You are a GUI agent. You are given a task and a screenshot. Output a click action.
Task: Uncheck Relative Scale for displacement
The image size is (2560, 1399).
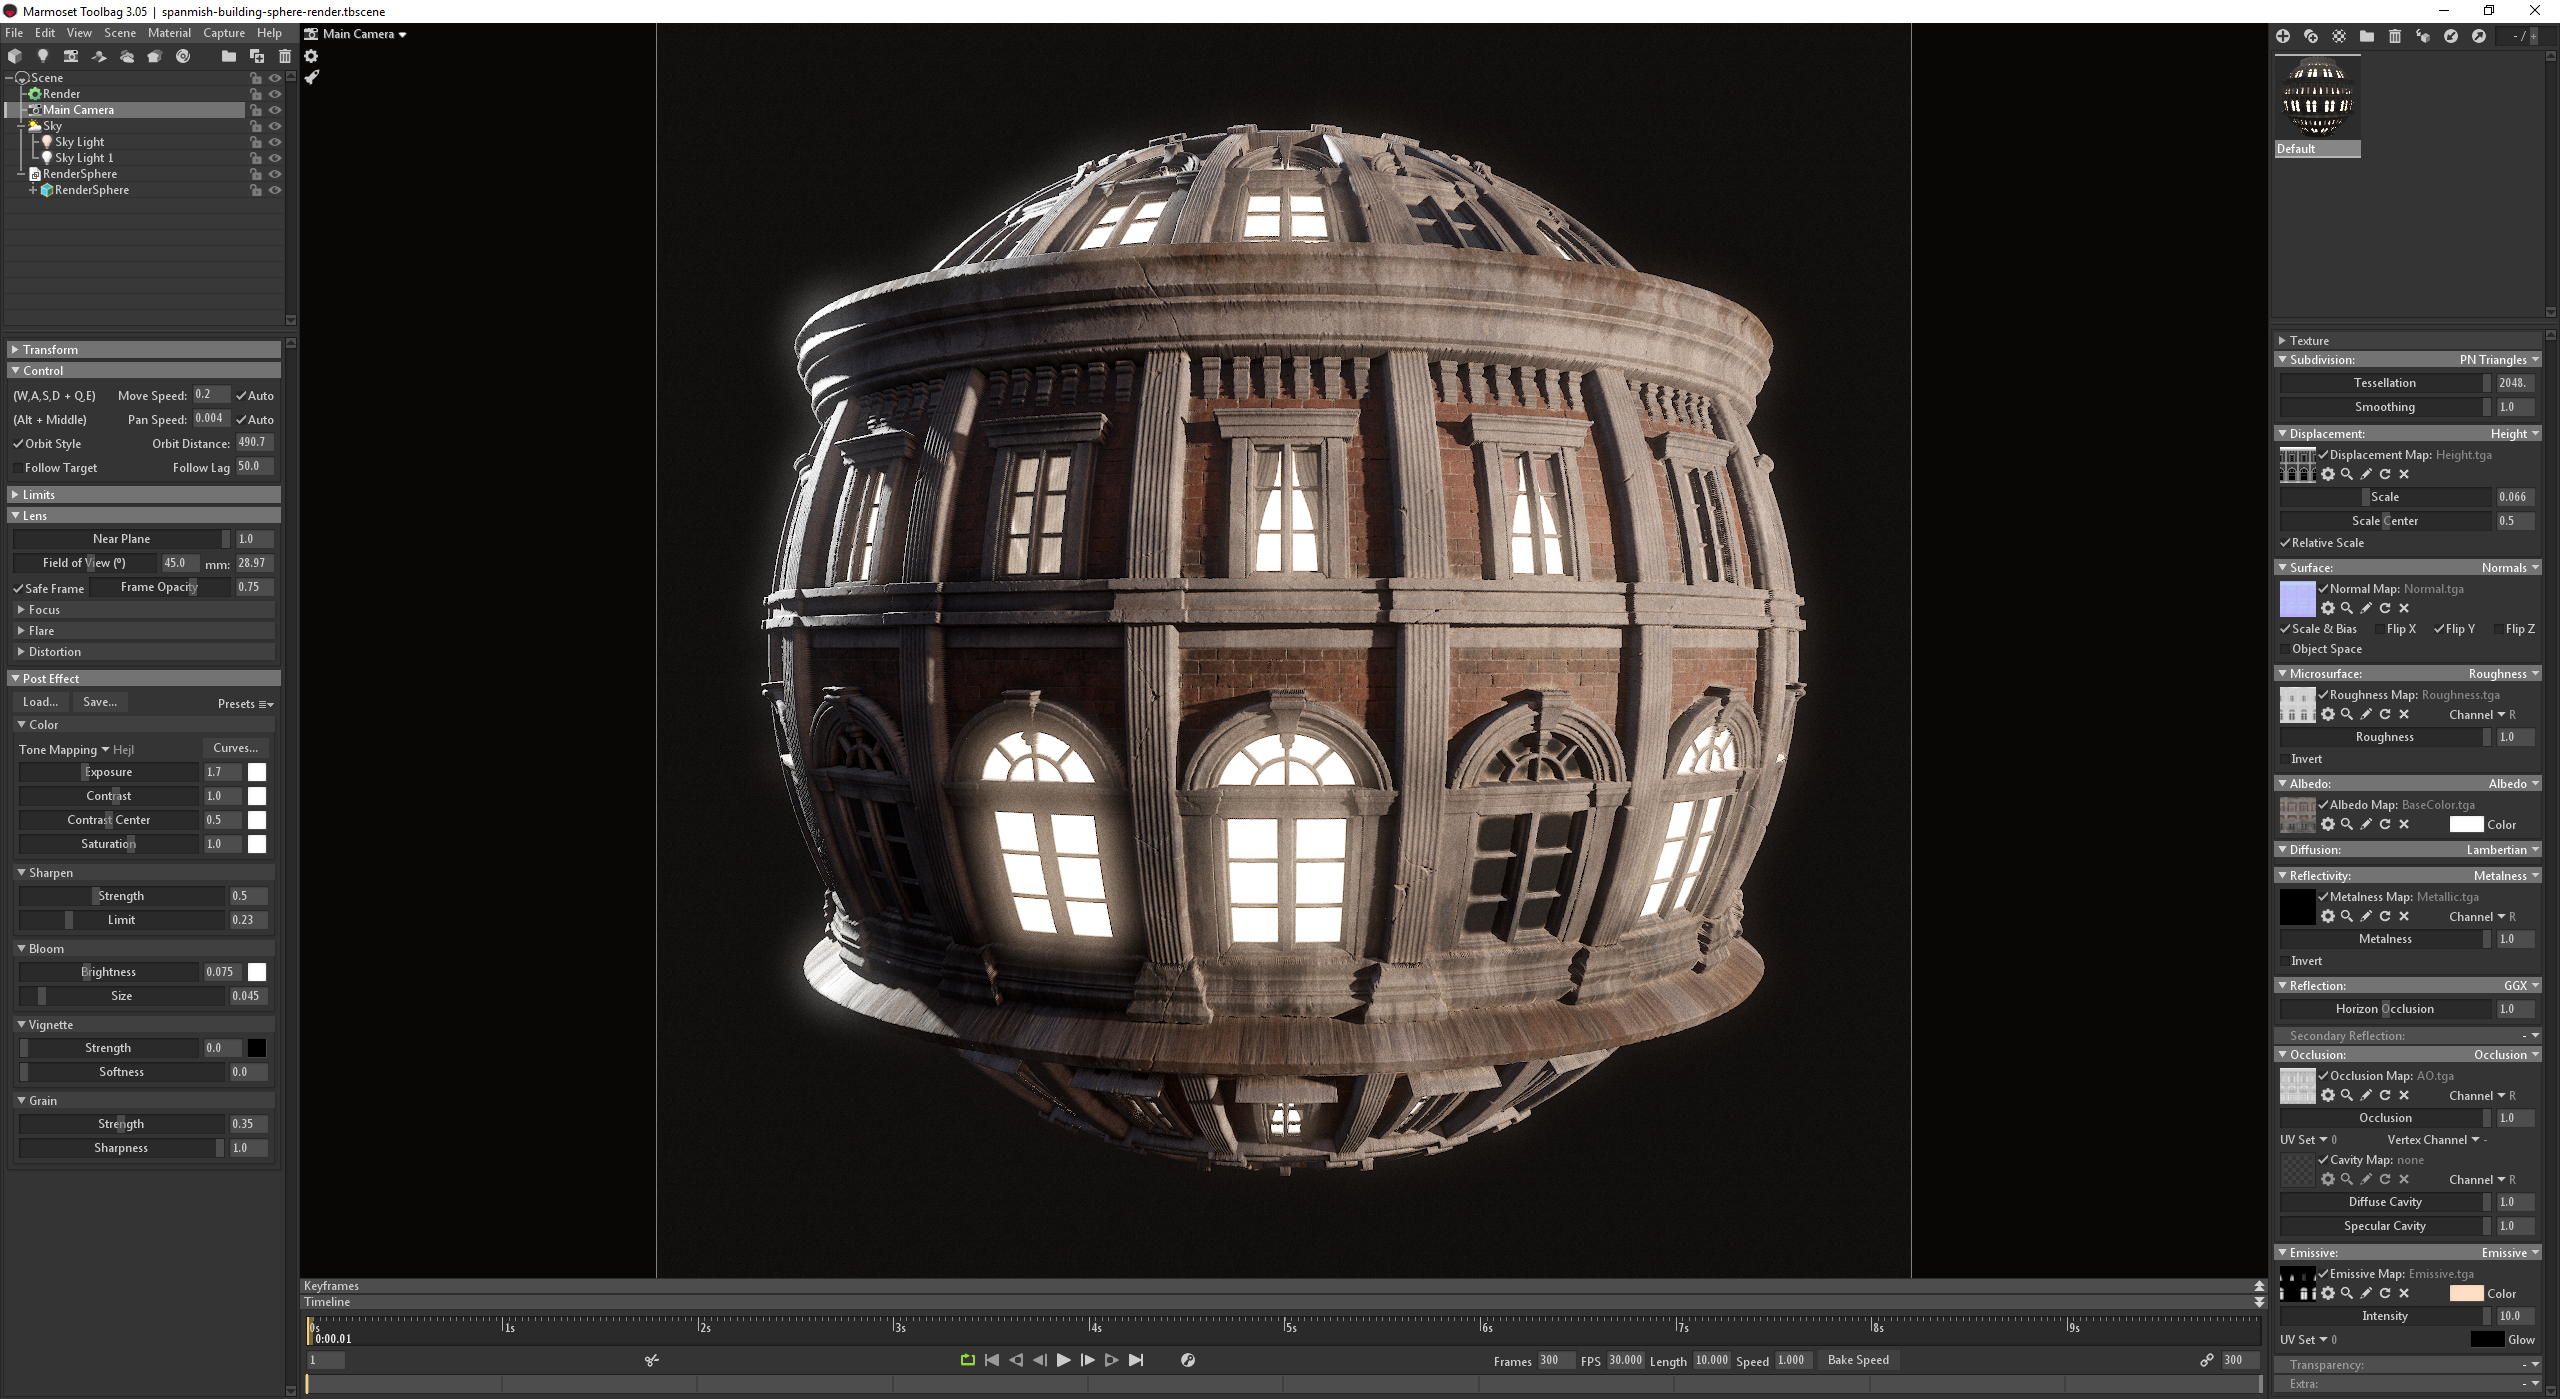pyautogui.click(x=2285, y=543)
